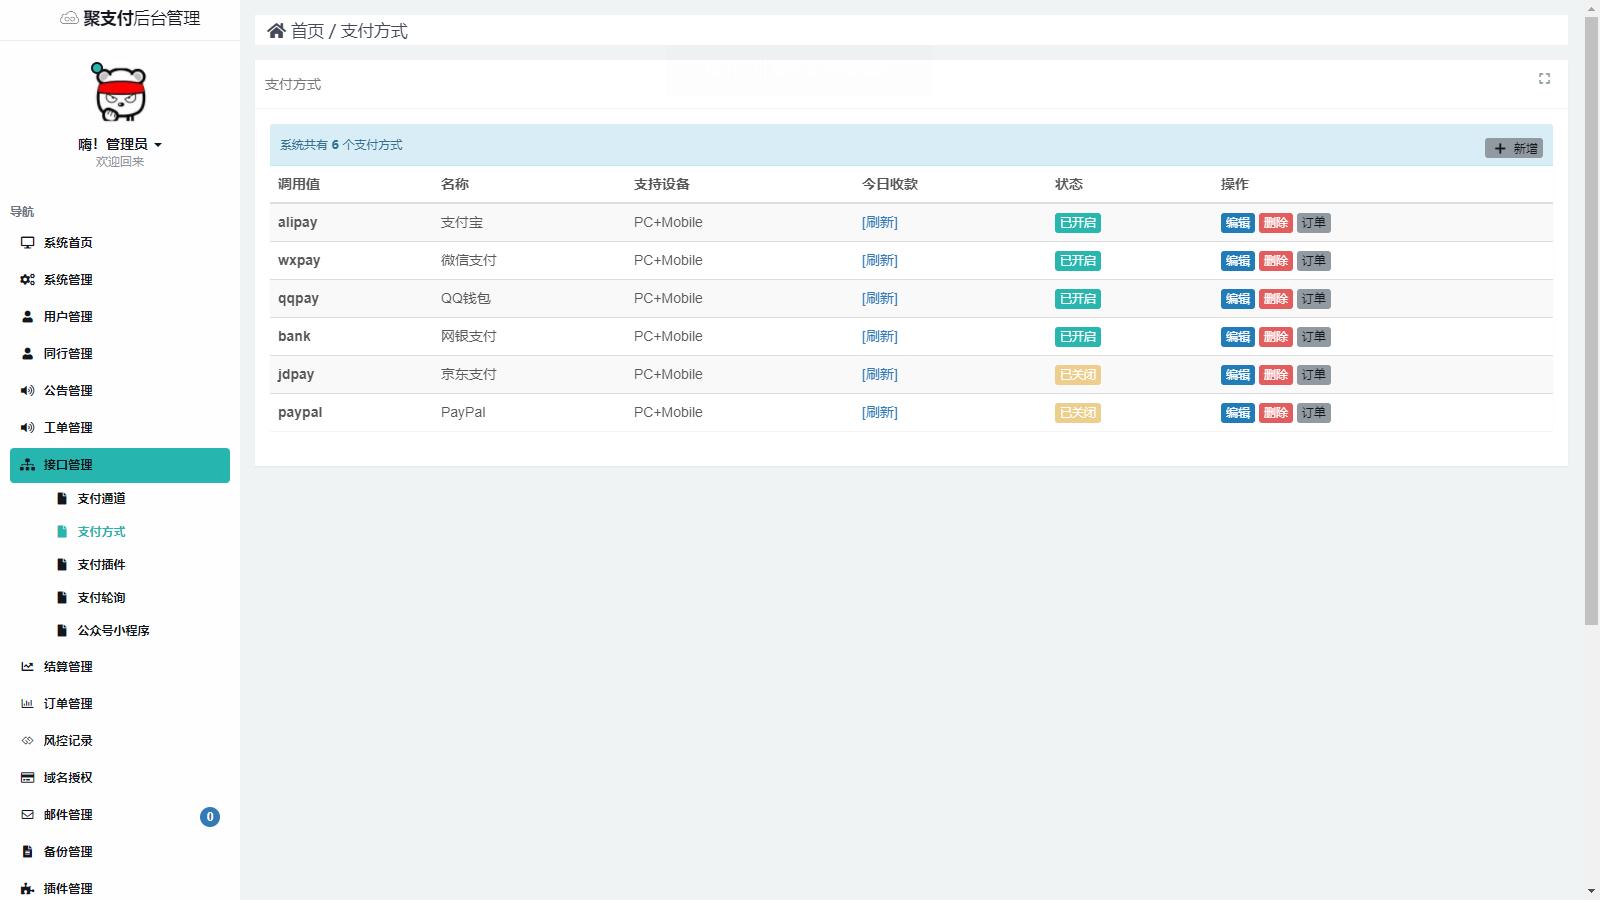Refresh today's income for wxpay
Screen dimensions: 1600x900
[879, 261]
